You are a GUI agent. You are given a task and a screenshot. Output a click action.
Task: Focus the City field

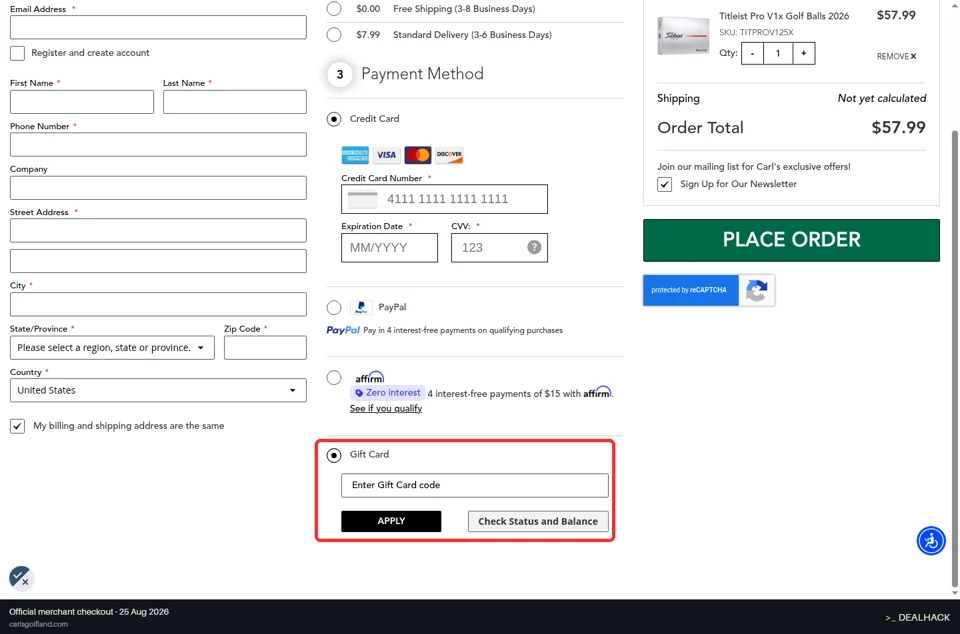(x=158, y=304)
